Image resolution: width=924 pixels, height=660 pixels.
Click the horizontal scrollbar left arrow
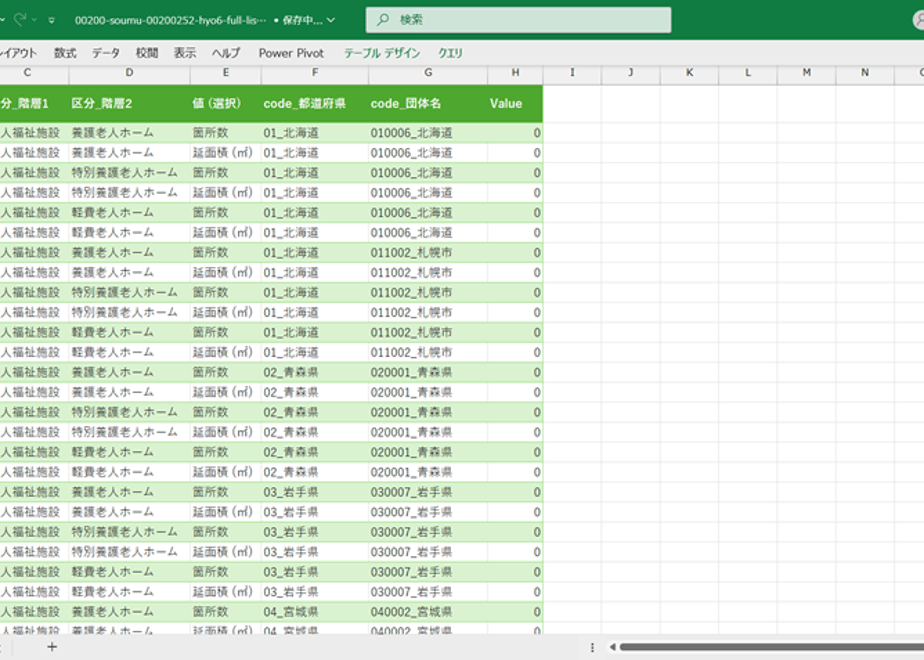pyautogui.click(x=612, y=648)
